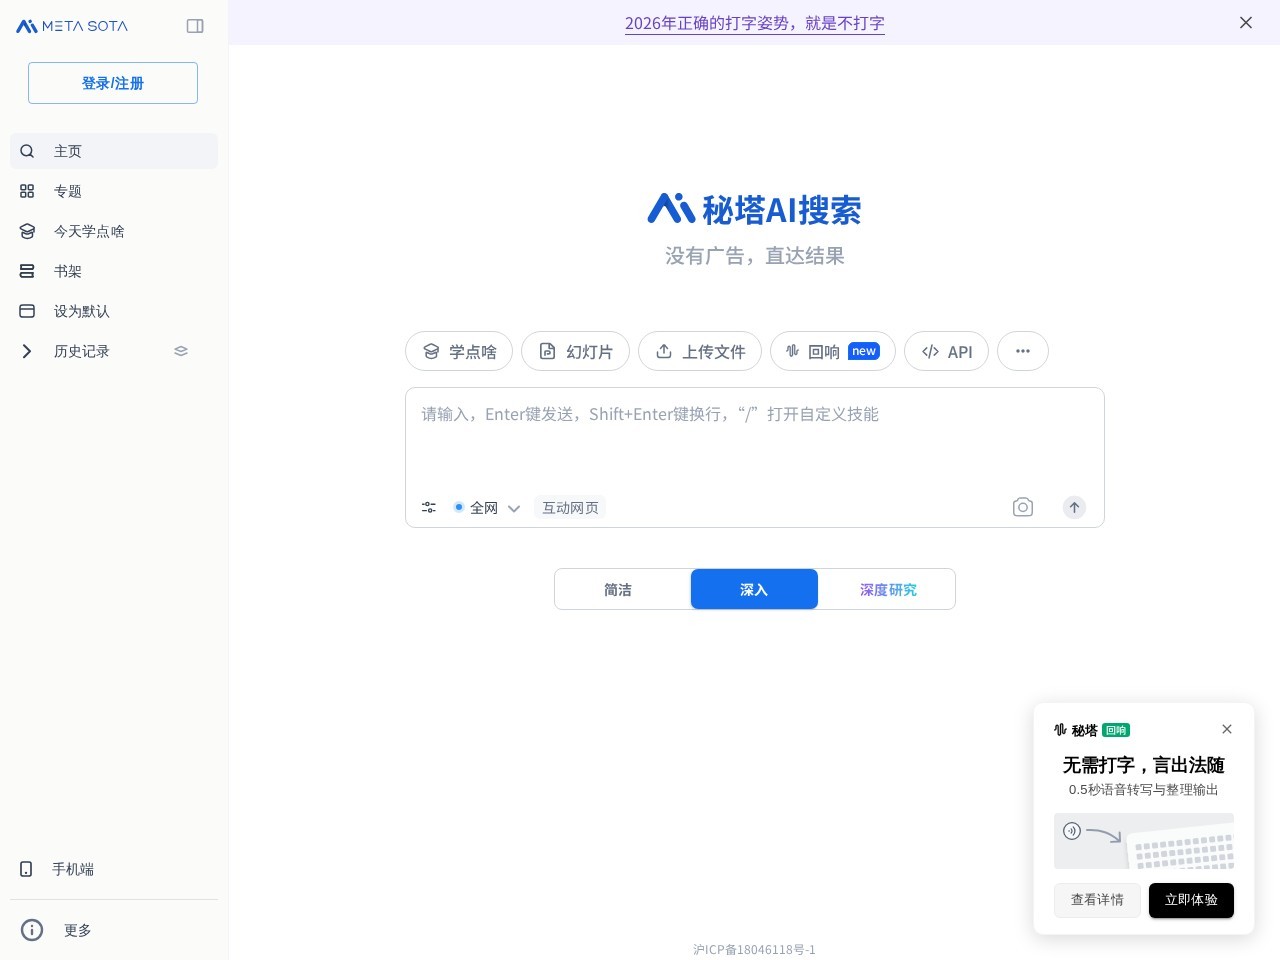Click the 上传文件 upload icon
The width and height of the screenshot is (1280, 960).
(x=665, y=351)
